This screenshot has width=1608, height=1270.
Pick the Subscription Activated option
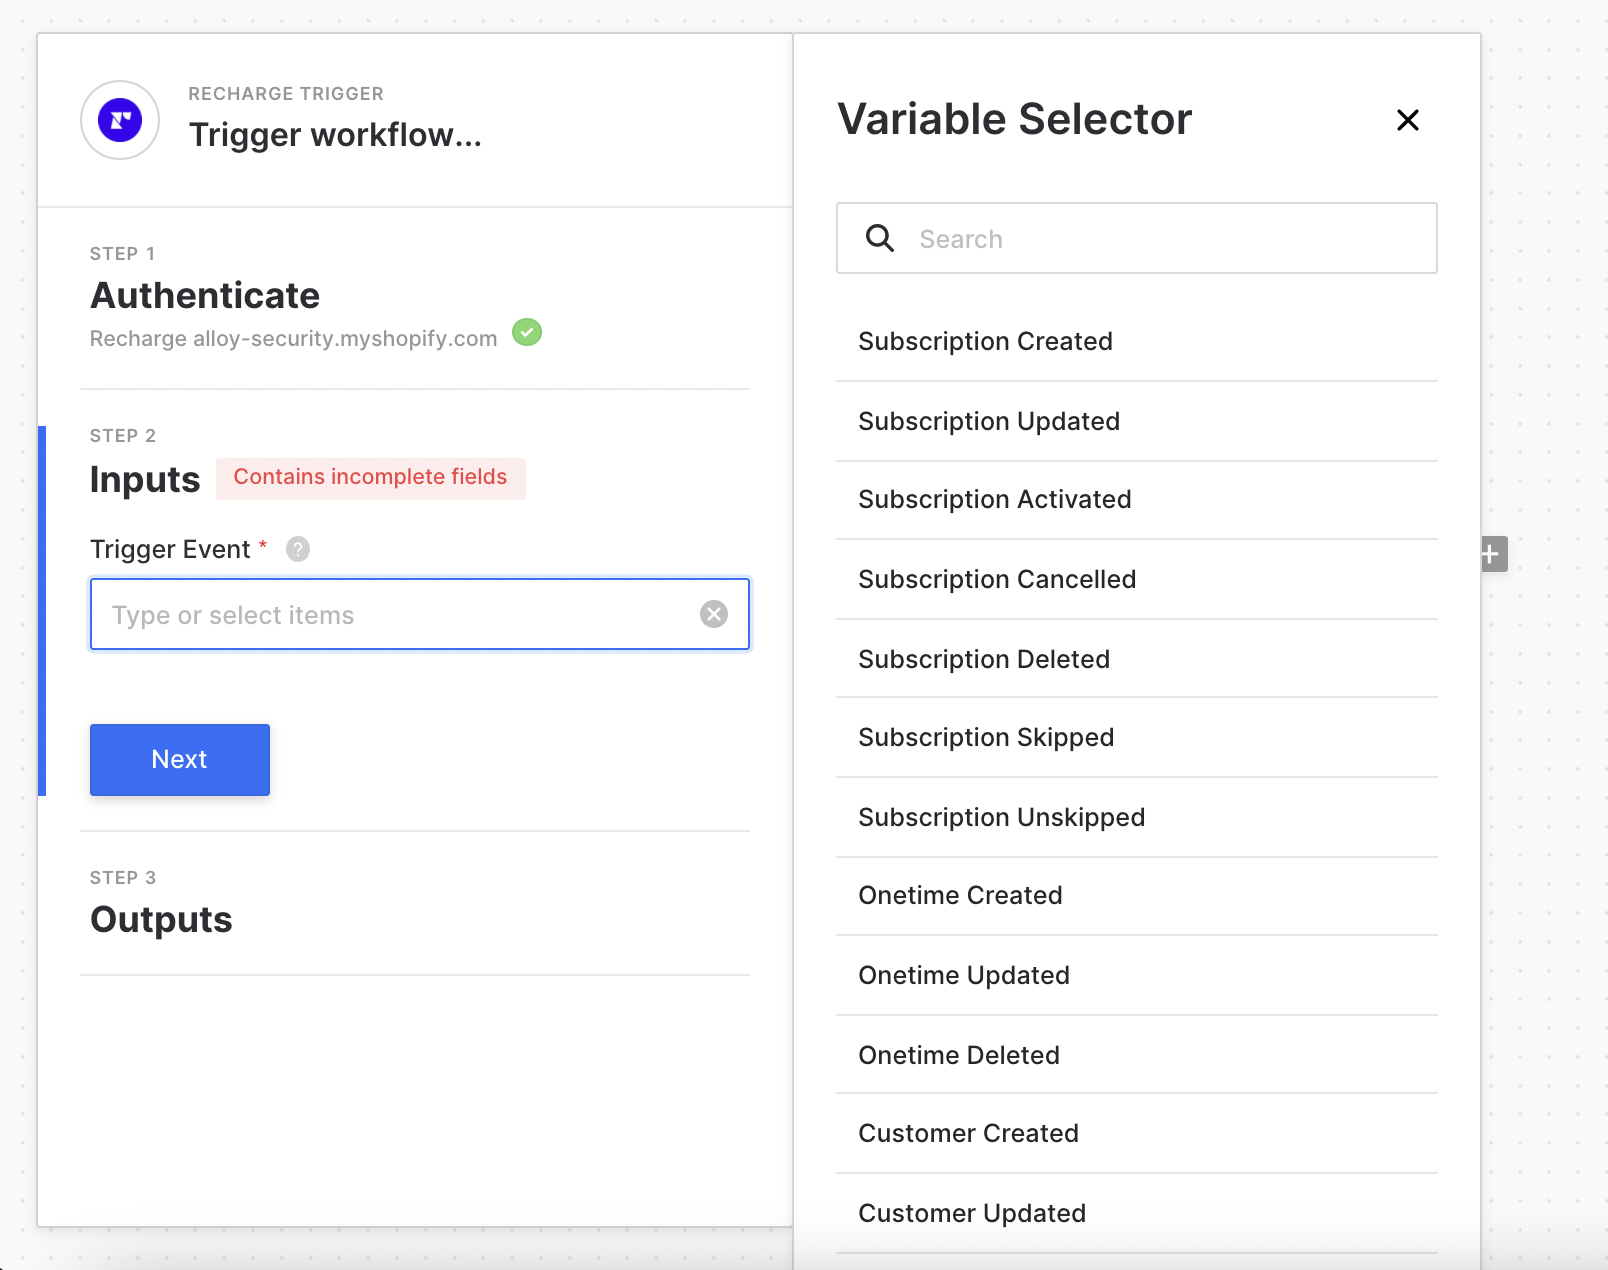point(995,500)
